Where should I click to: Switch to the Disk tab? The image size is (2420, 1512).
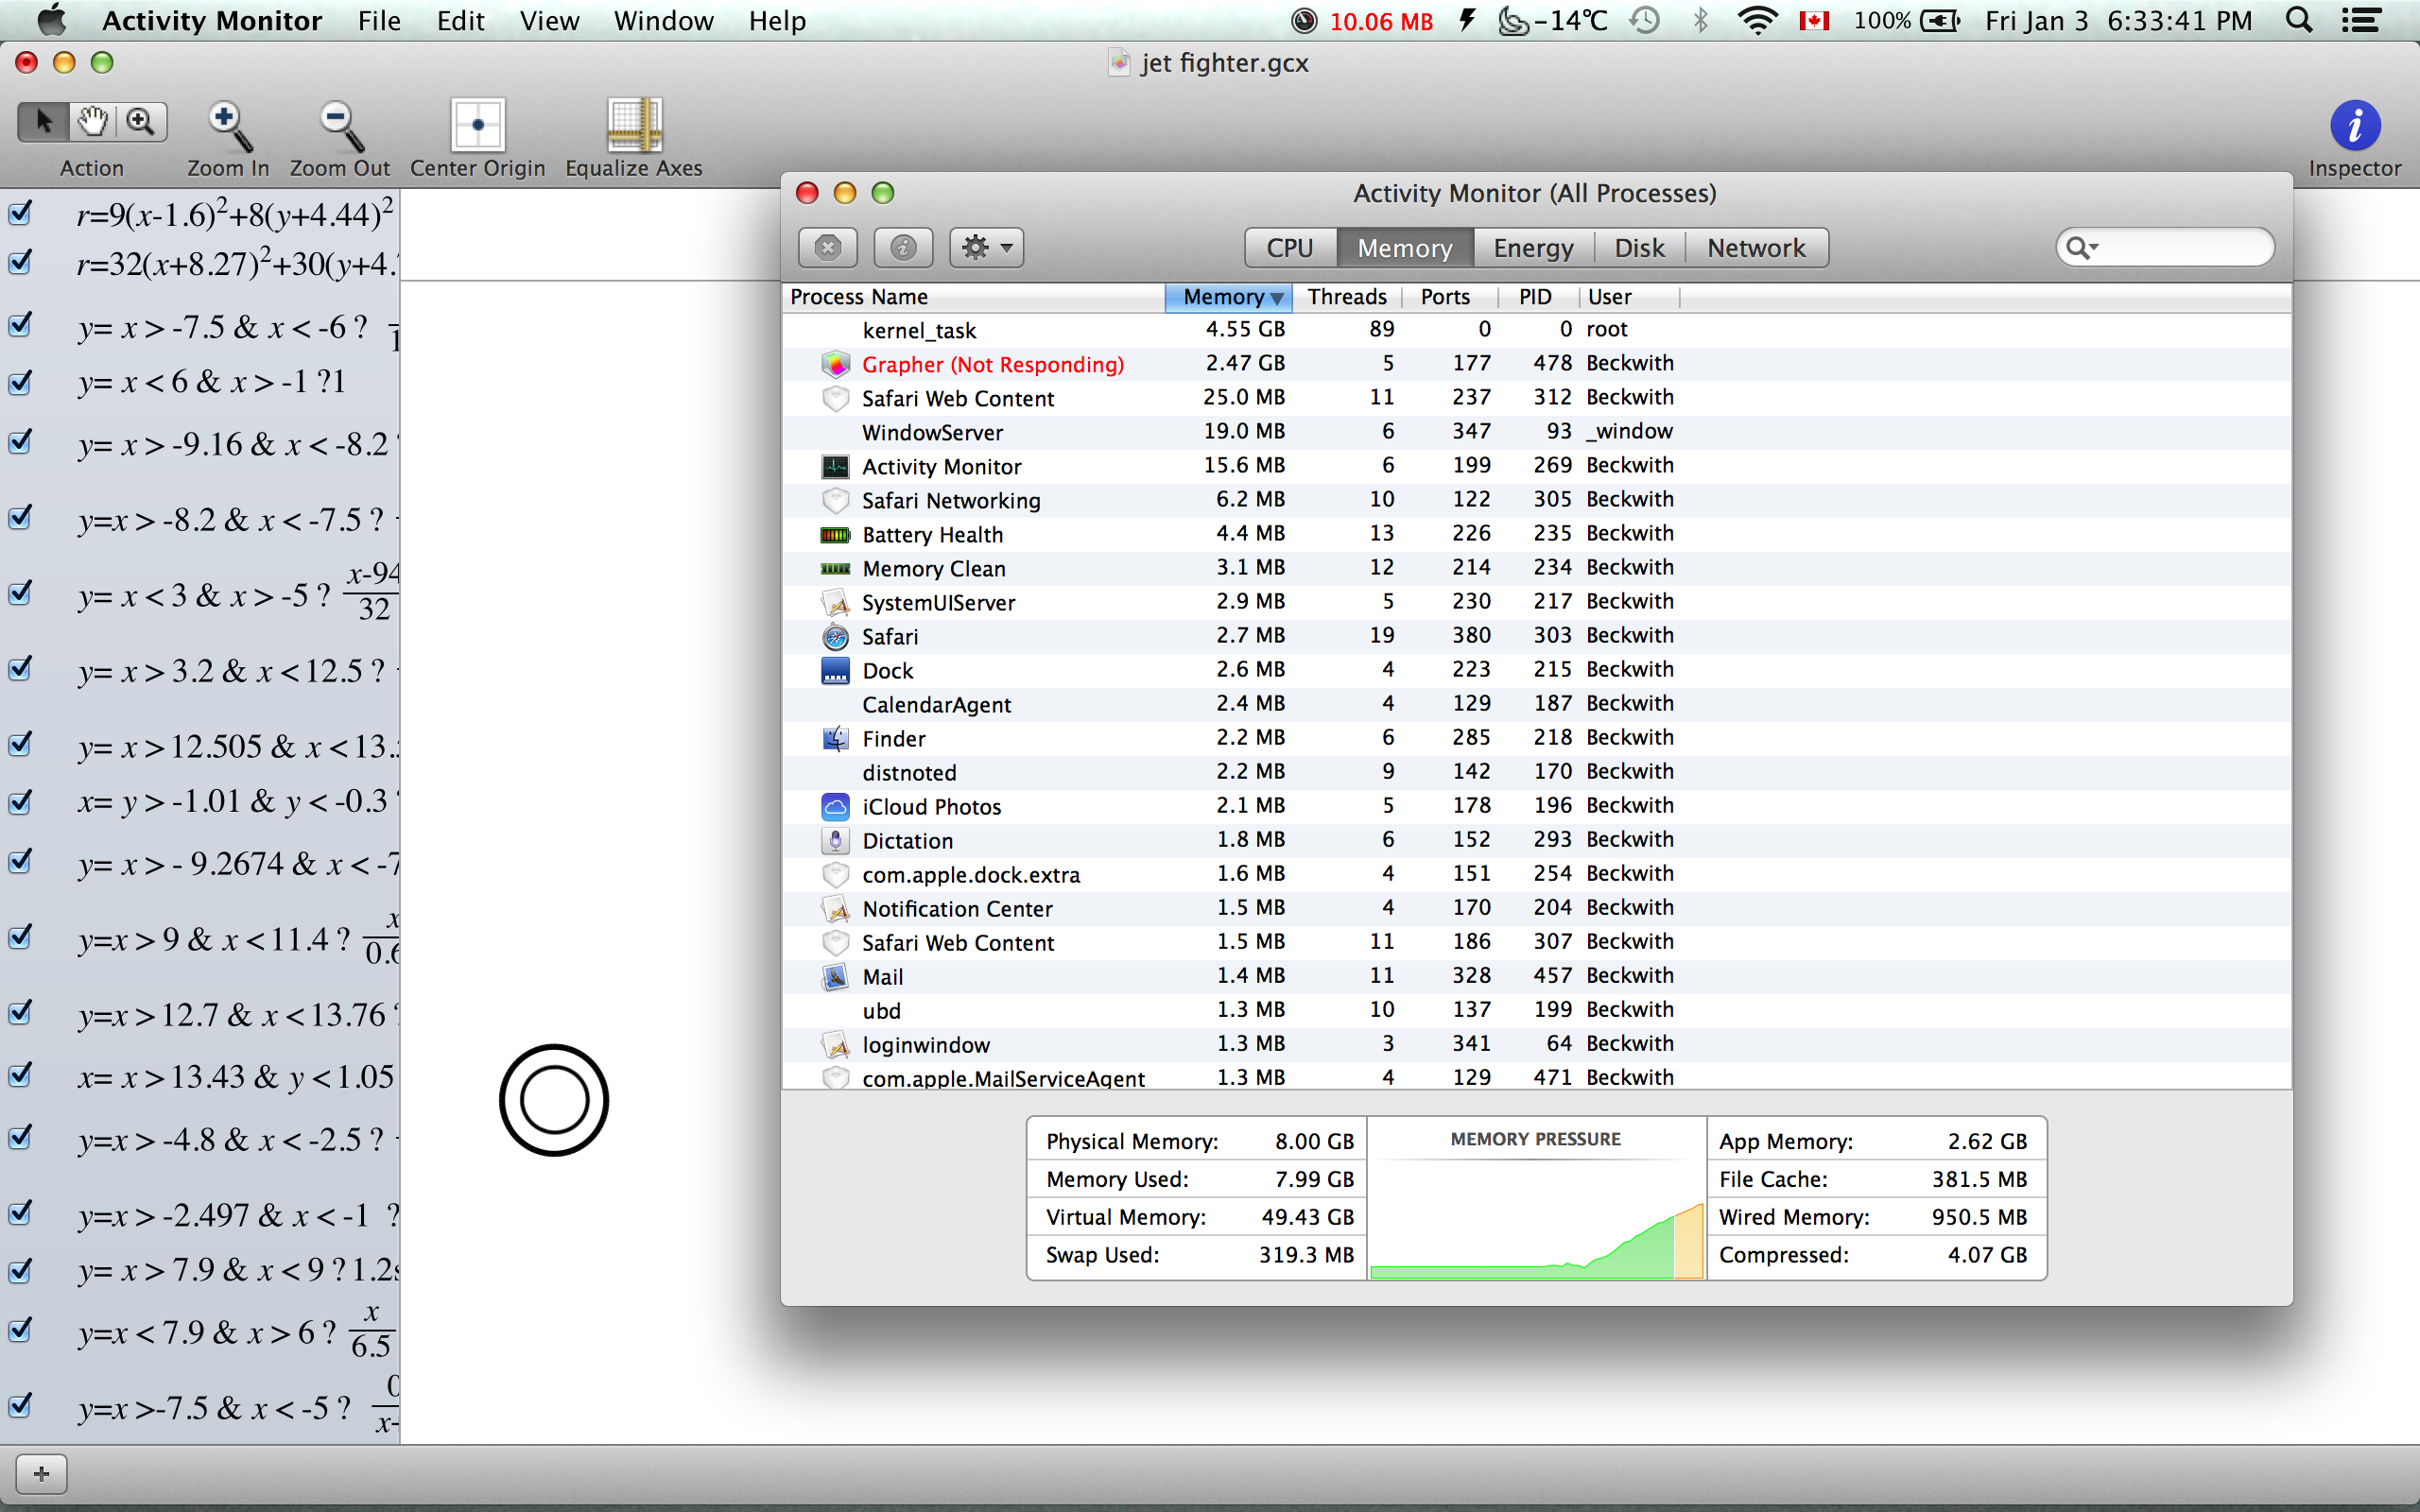(1639, 247)
